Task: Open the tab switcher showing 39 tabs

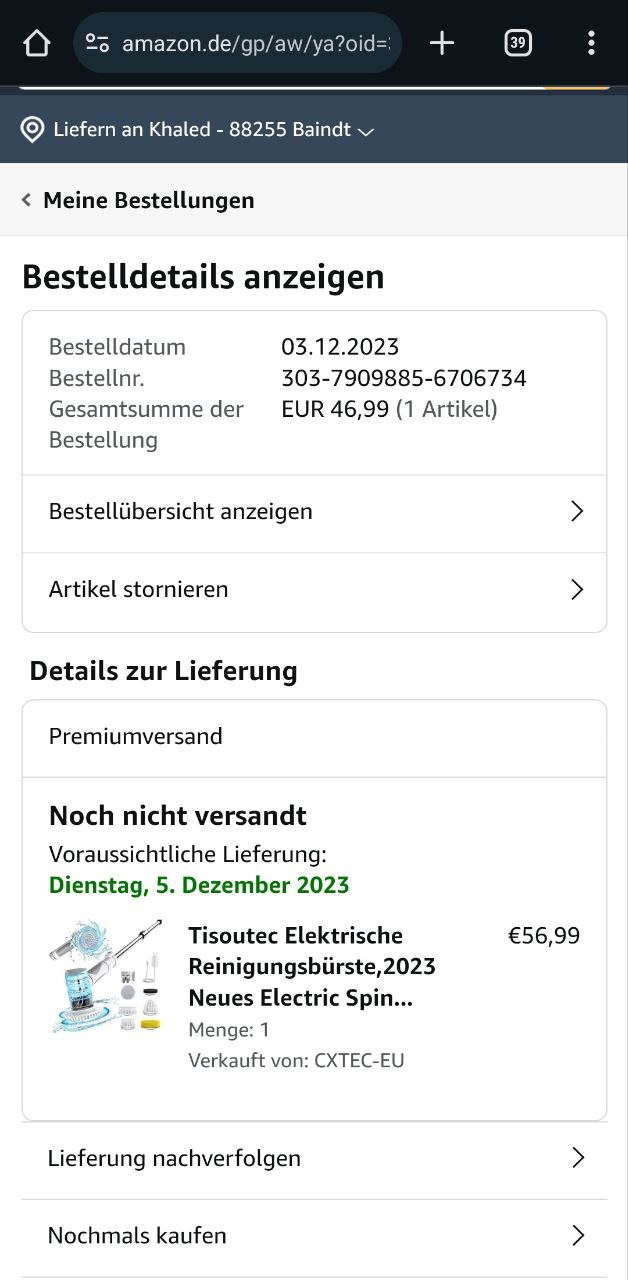Action: coord(517,43)
